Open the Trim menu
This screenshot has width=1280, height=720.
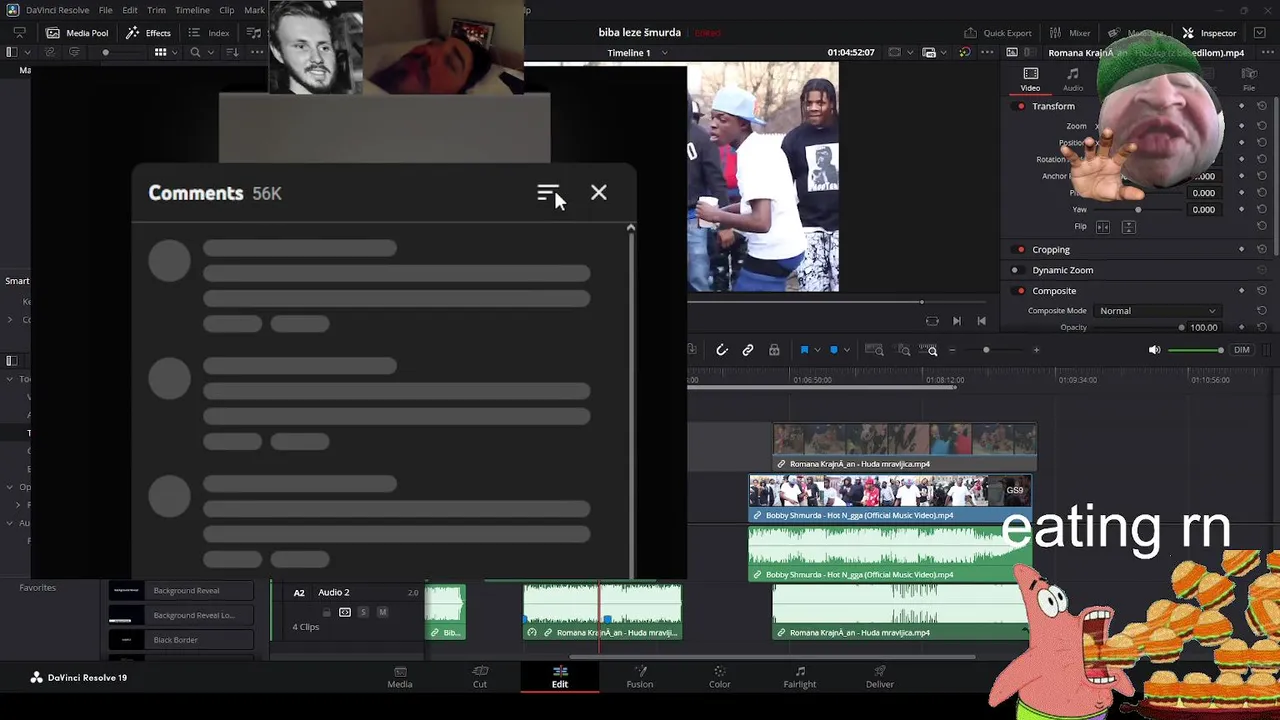click(x=156, y=10)
